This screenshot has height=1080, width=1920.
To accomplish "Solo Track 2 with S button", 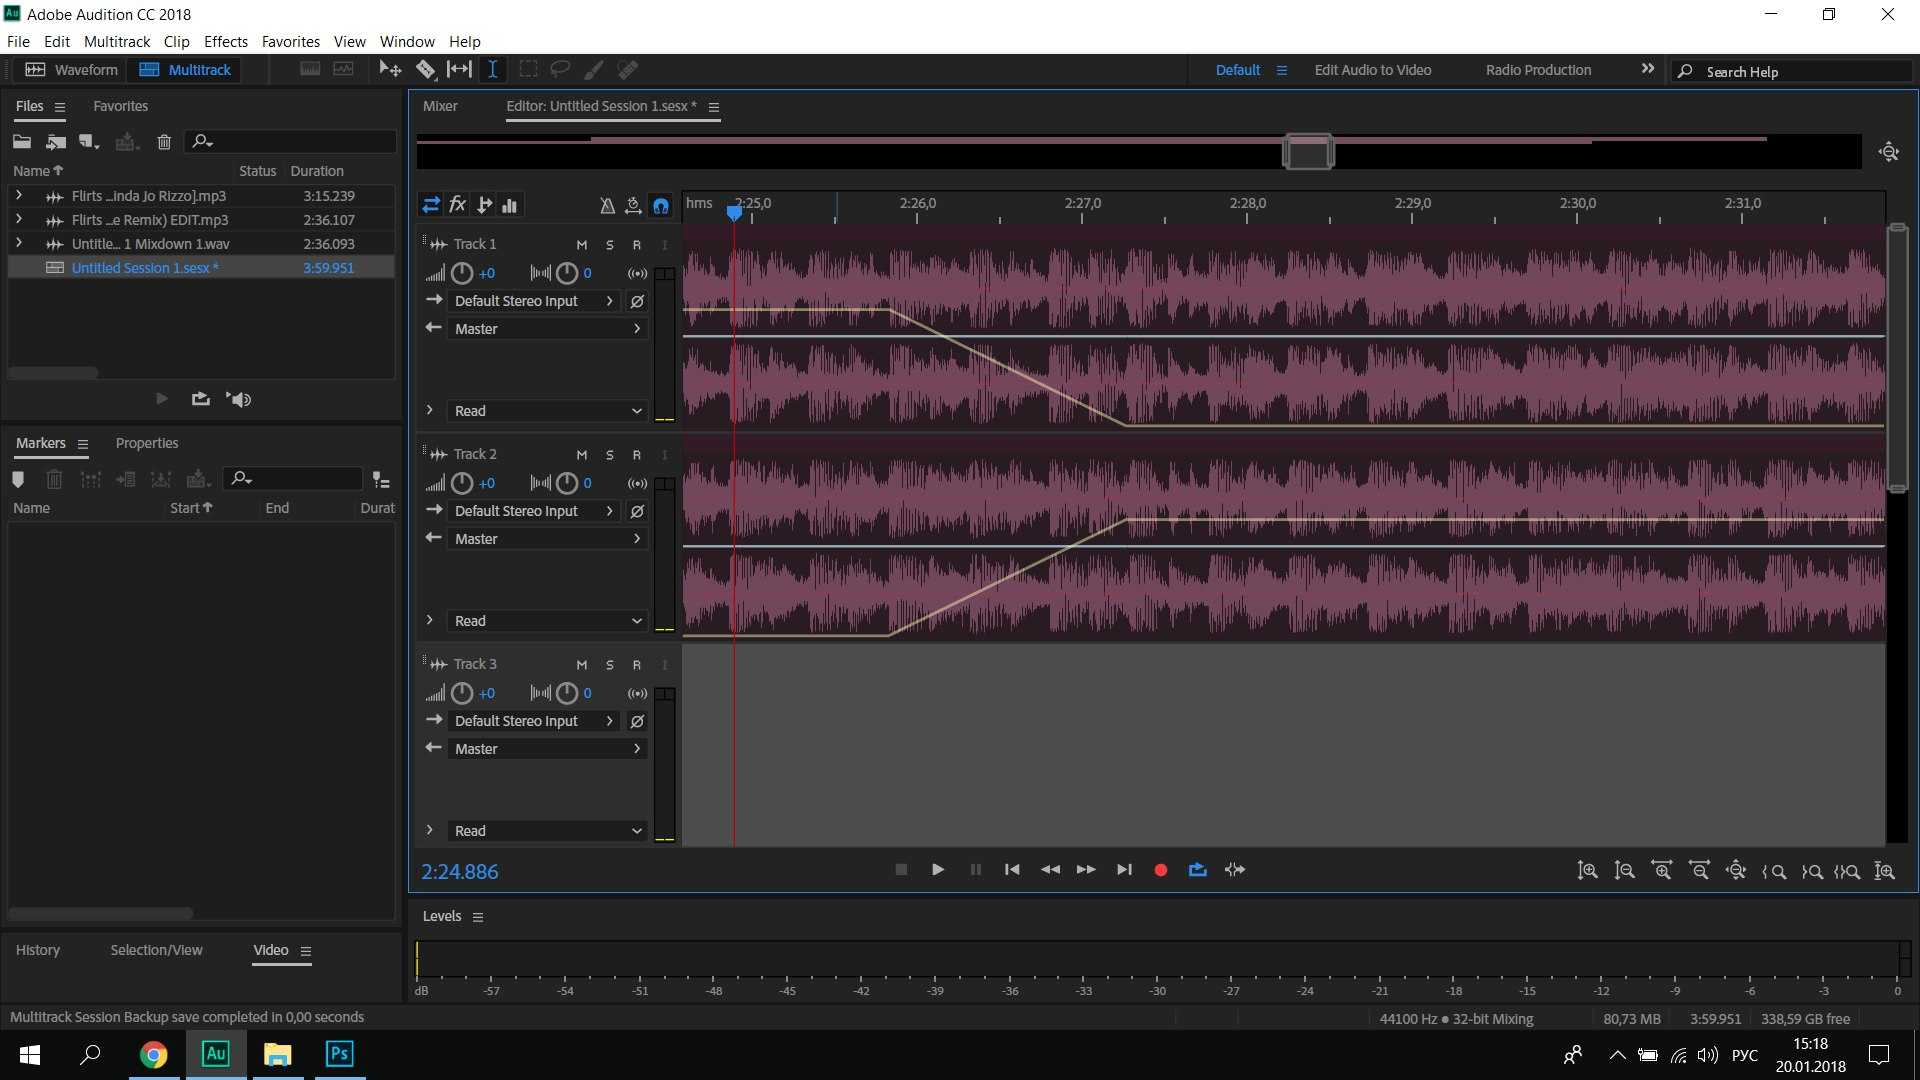I will [x=609, y=455].
